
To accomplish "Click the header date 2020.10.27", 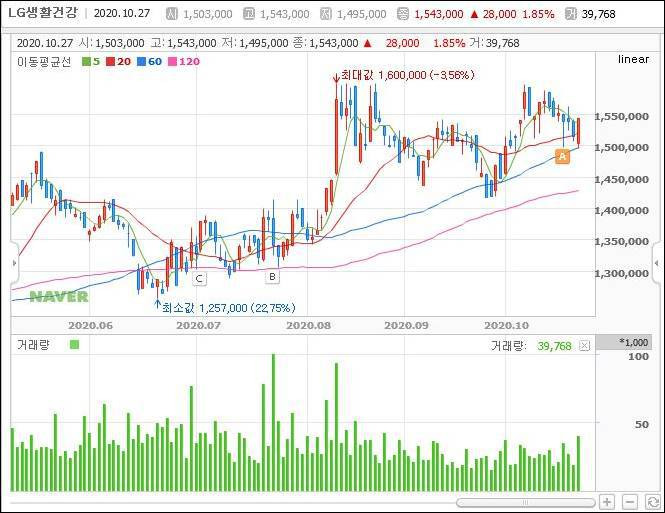I will (122, 13).
